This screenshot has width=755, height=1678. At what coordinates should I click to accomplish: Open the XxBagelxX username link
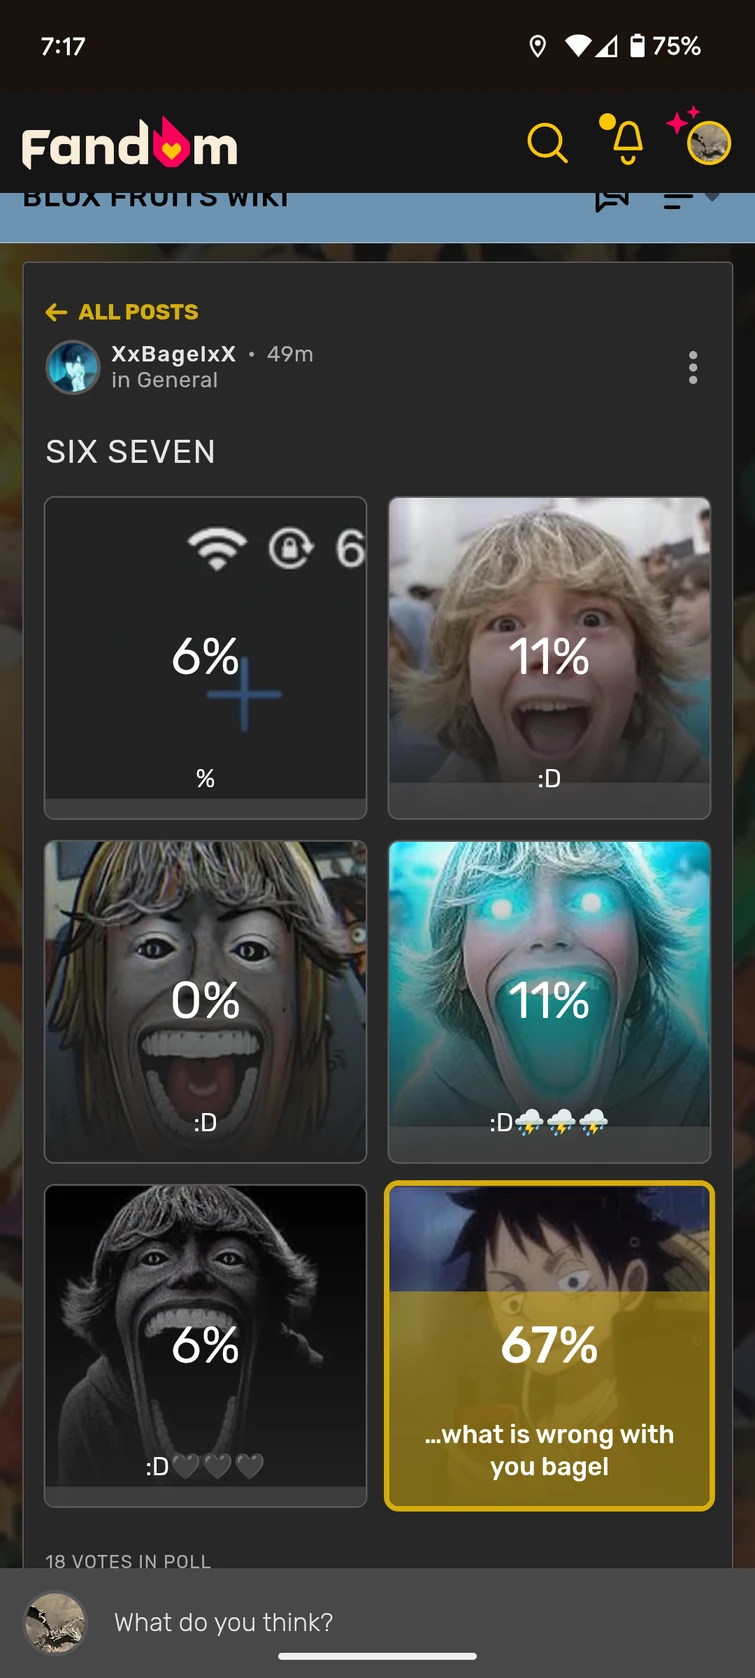(x=173, y=354)
